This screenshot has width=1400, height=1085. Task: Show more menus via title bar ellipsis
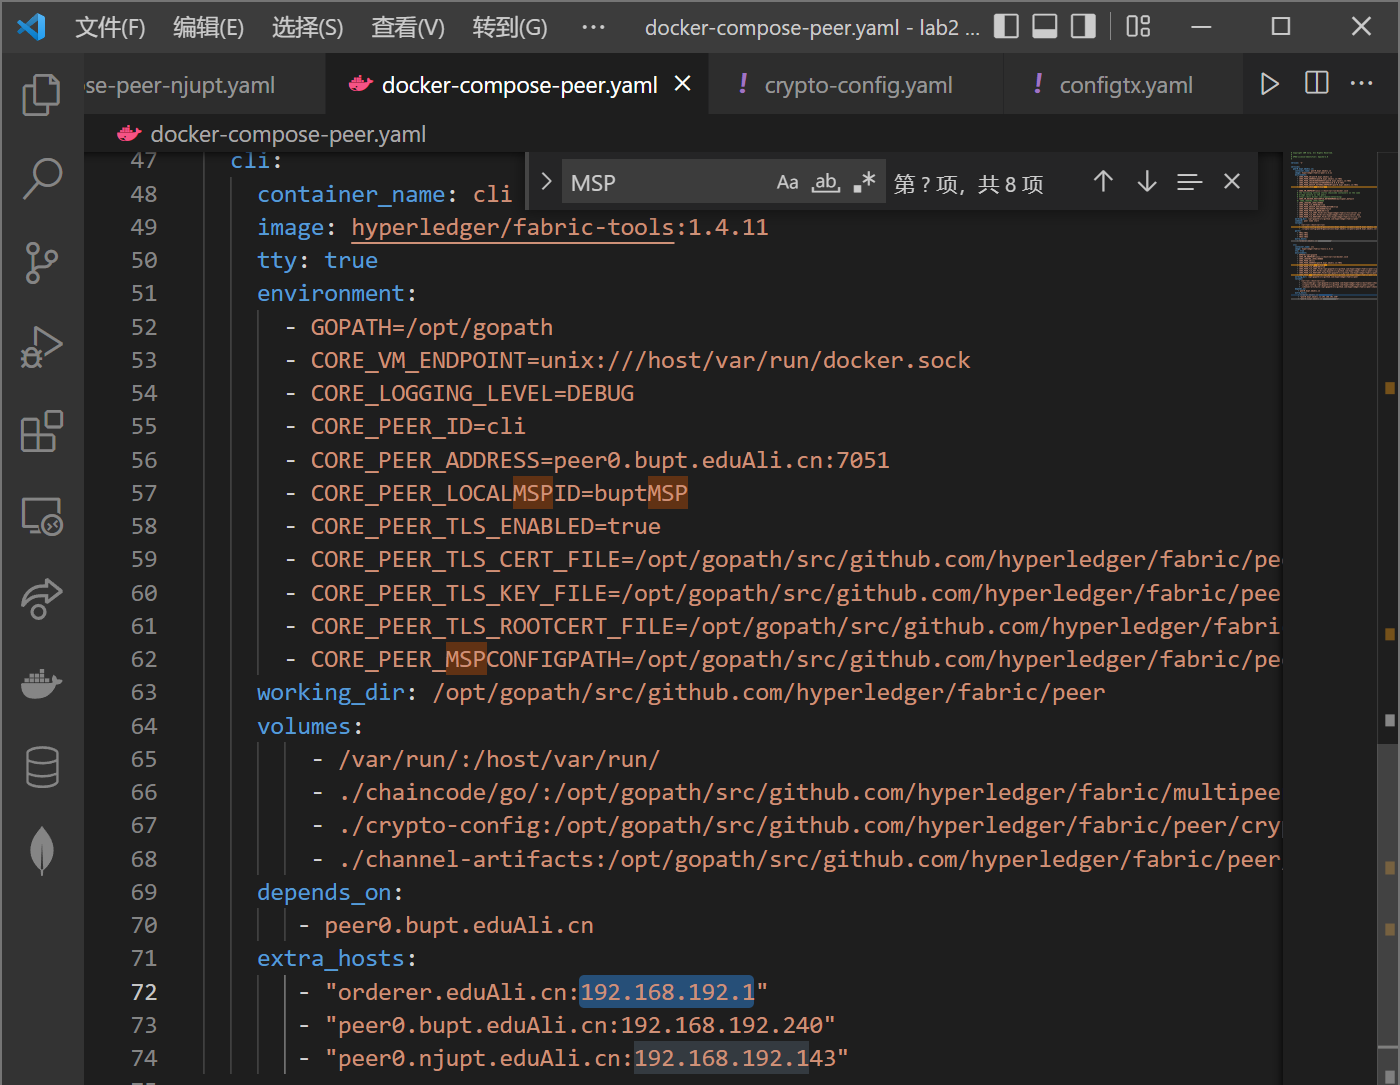pos(593,27)
